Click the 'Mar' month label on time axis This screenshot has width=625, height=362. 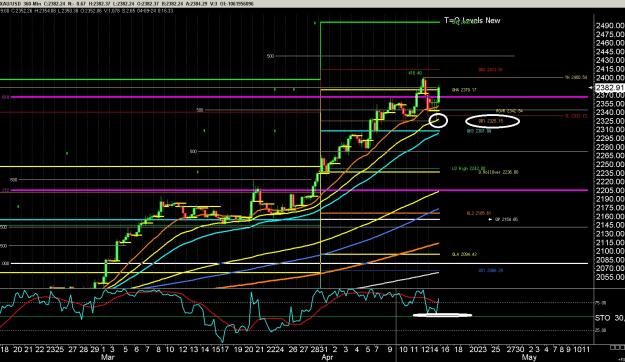(x=108, y=357)
